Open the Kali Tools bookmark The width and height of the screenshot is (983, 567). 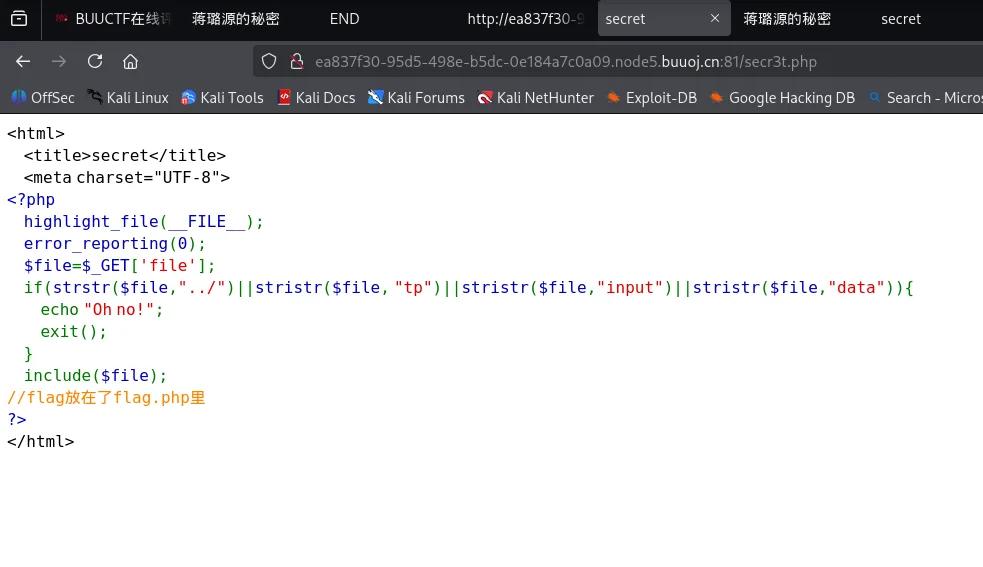tap(222, 98)
